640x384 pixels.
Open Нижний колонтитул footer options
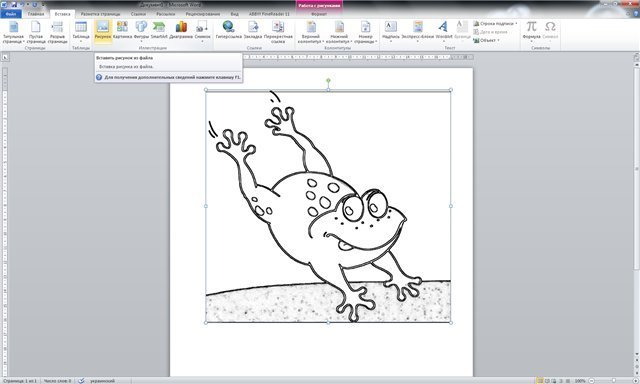(x=339, y=32)
